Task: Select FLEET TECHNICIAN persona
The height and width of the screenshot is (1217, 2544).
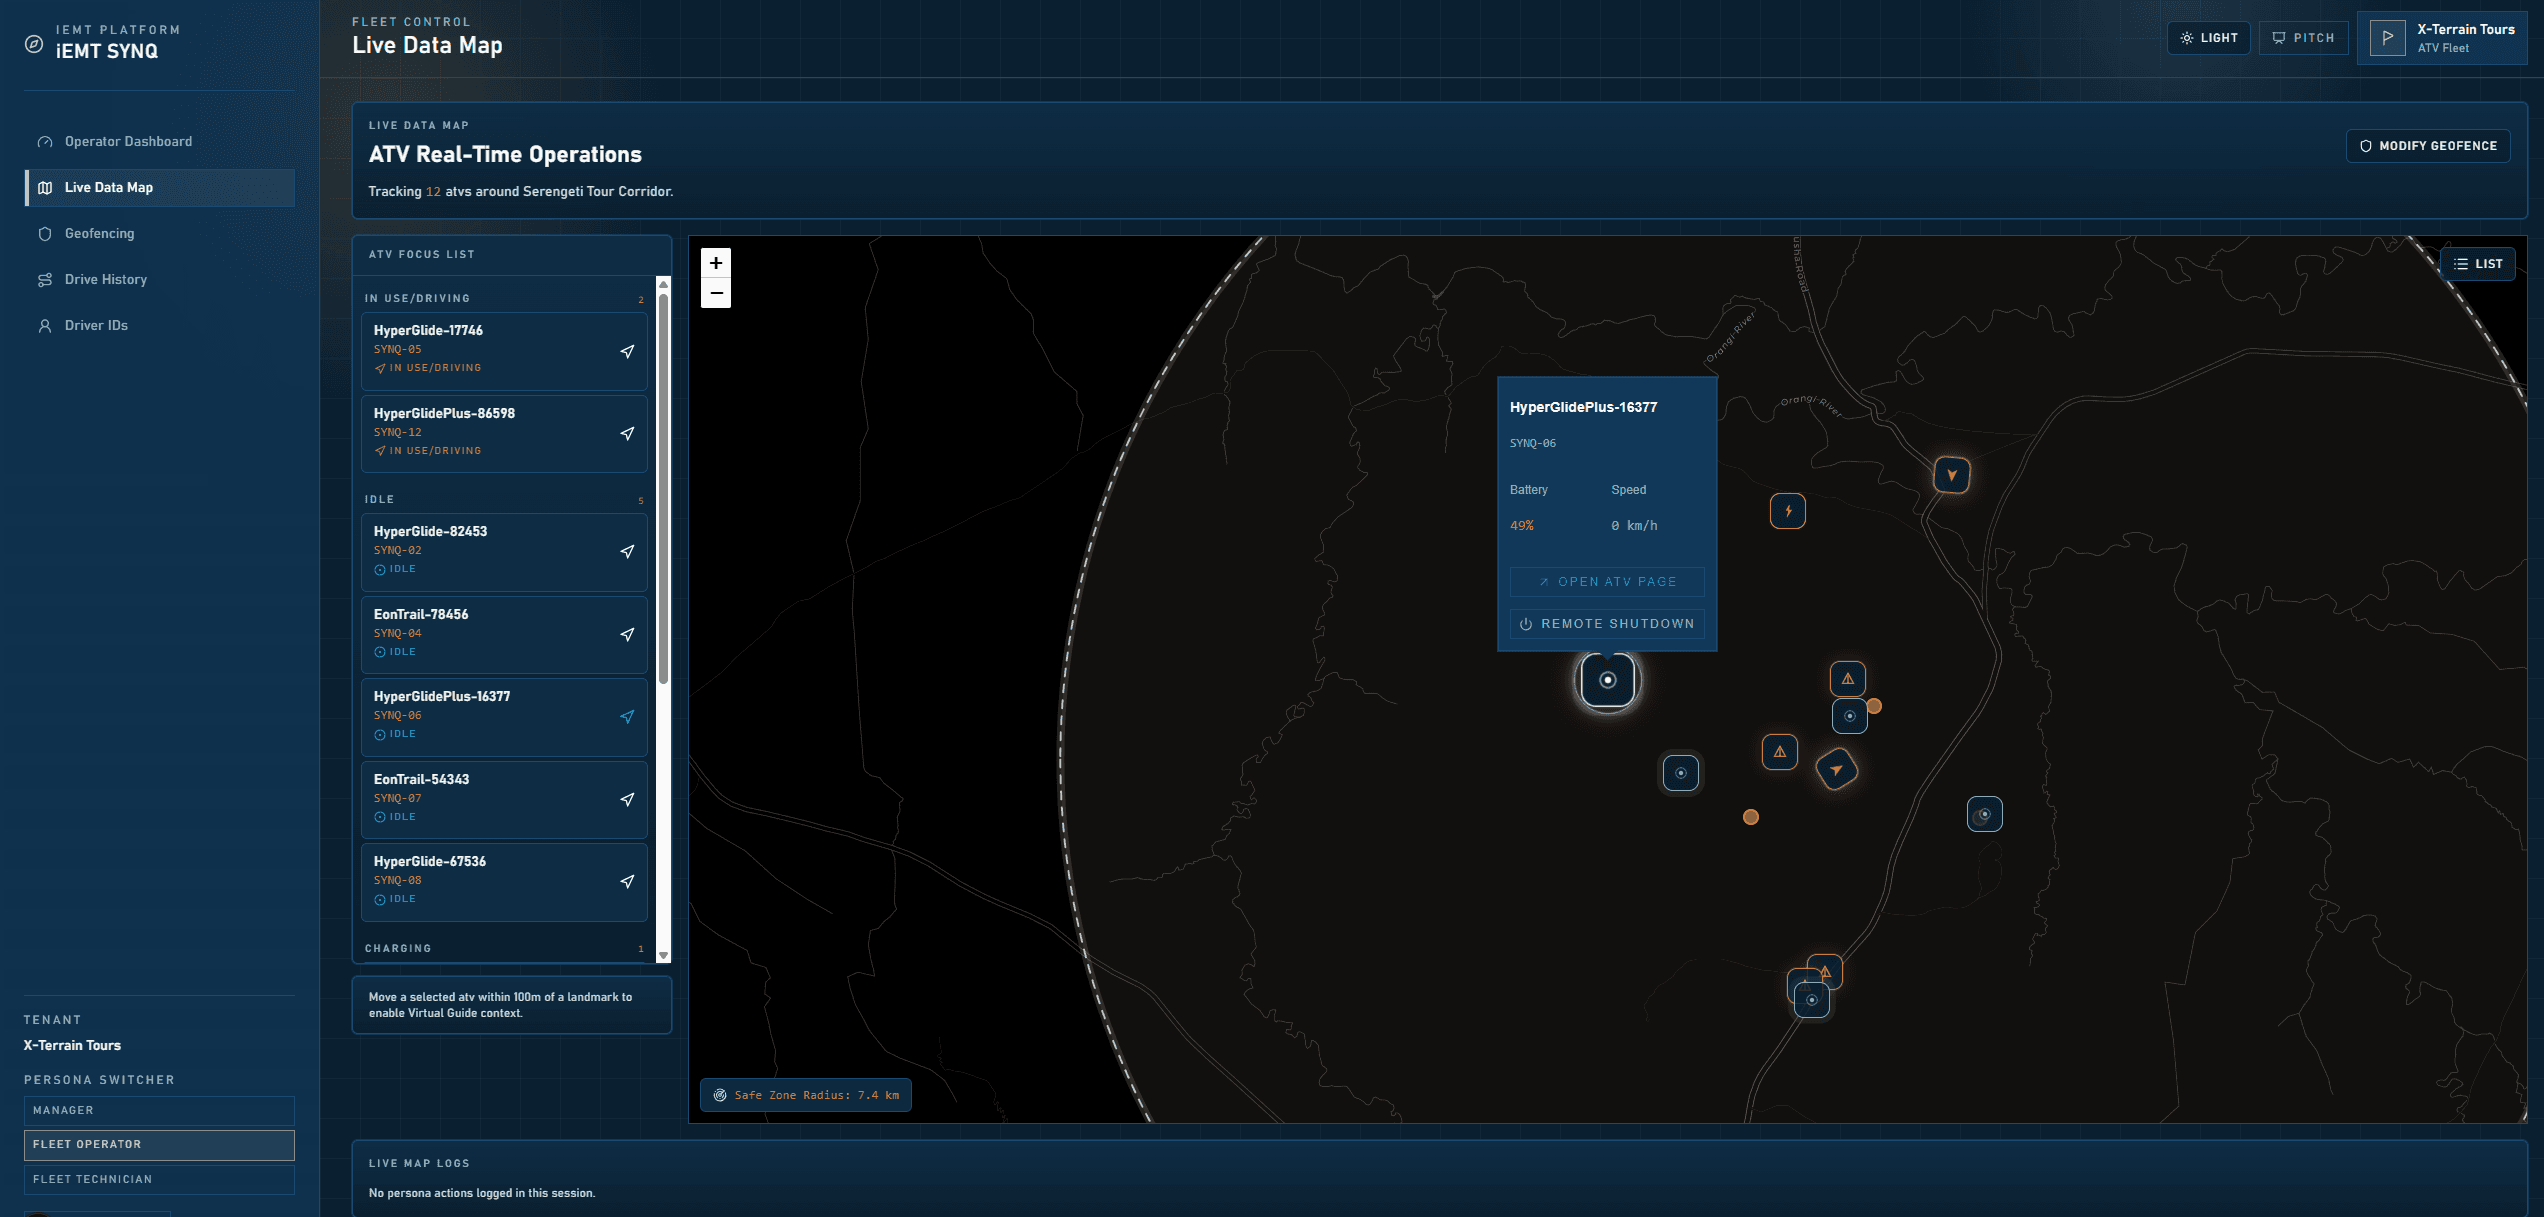Action: [x=159, y=1179]
